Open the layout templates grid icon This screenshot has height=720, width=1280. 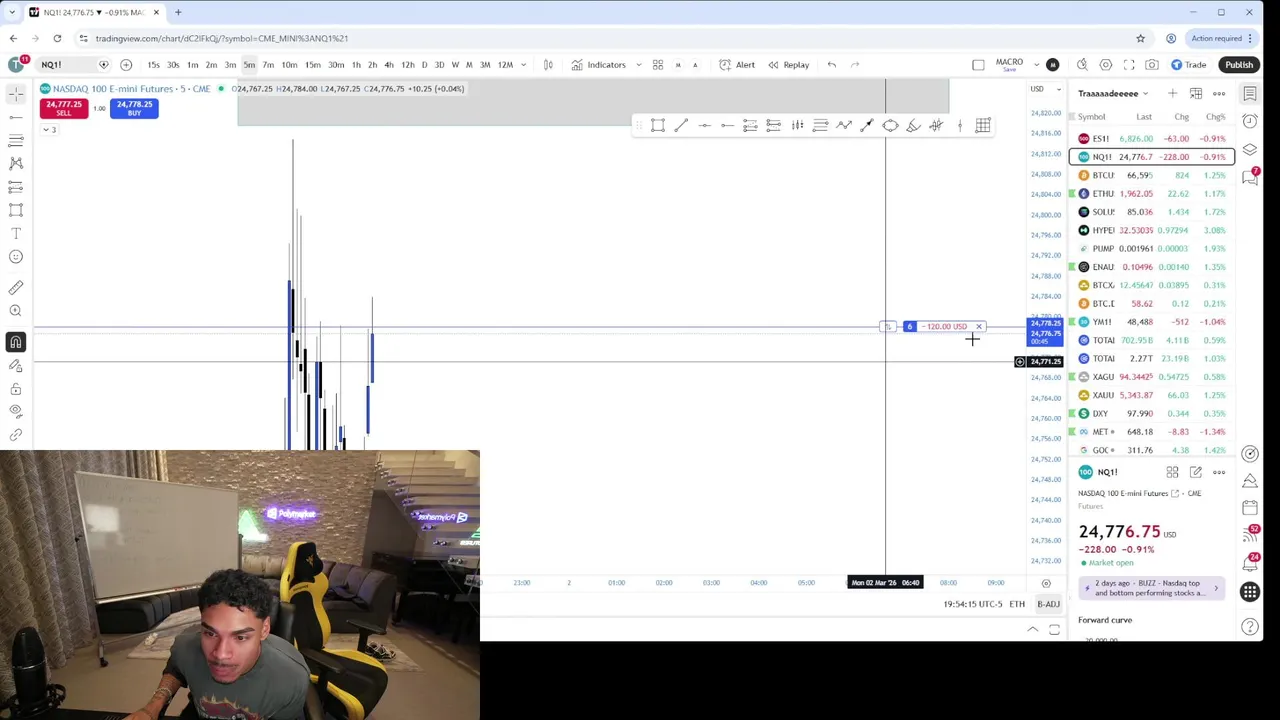658,65
